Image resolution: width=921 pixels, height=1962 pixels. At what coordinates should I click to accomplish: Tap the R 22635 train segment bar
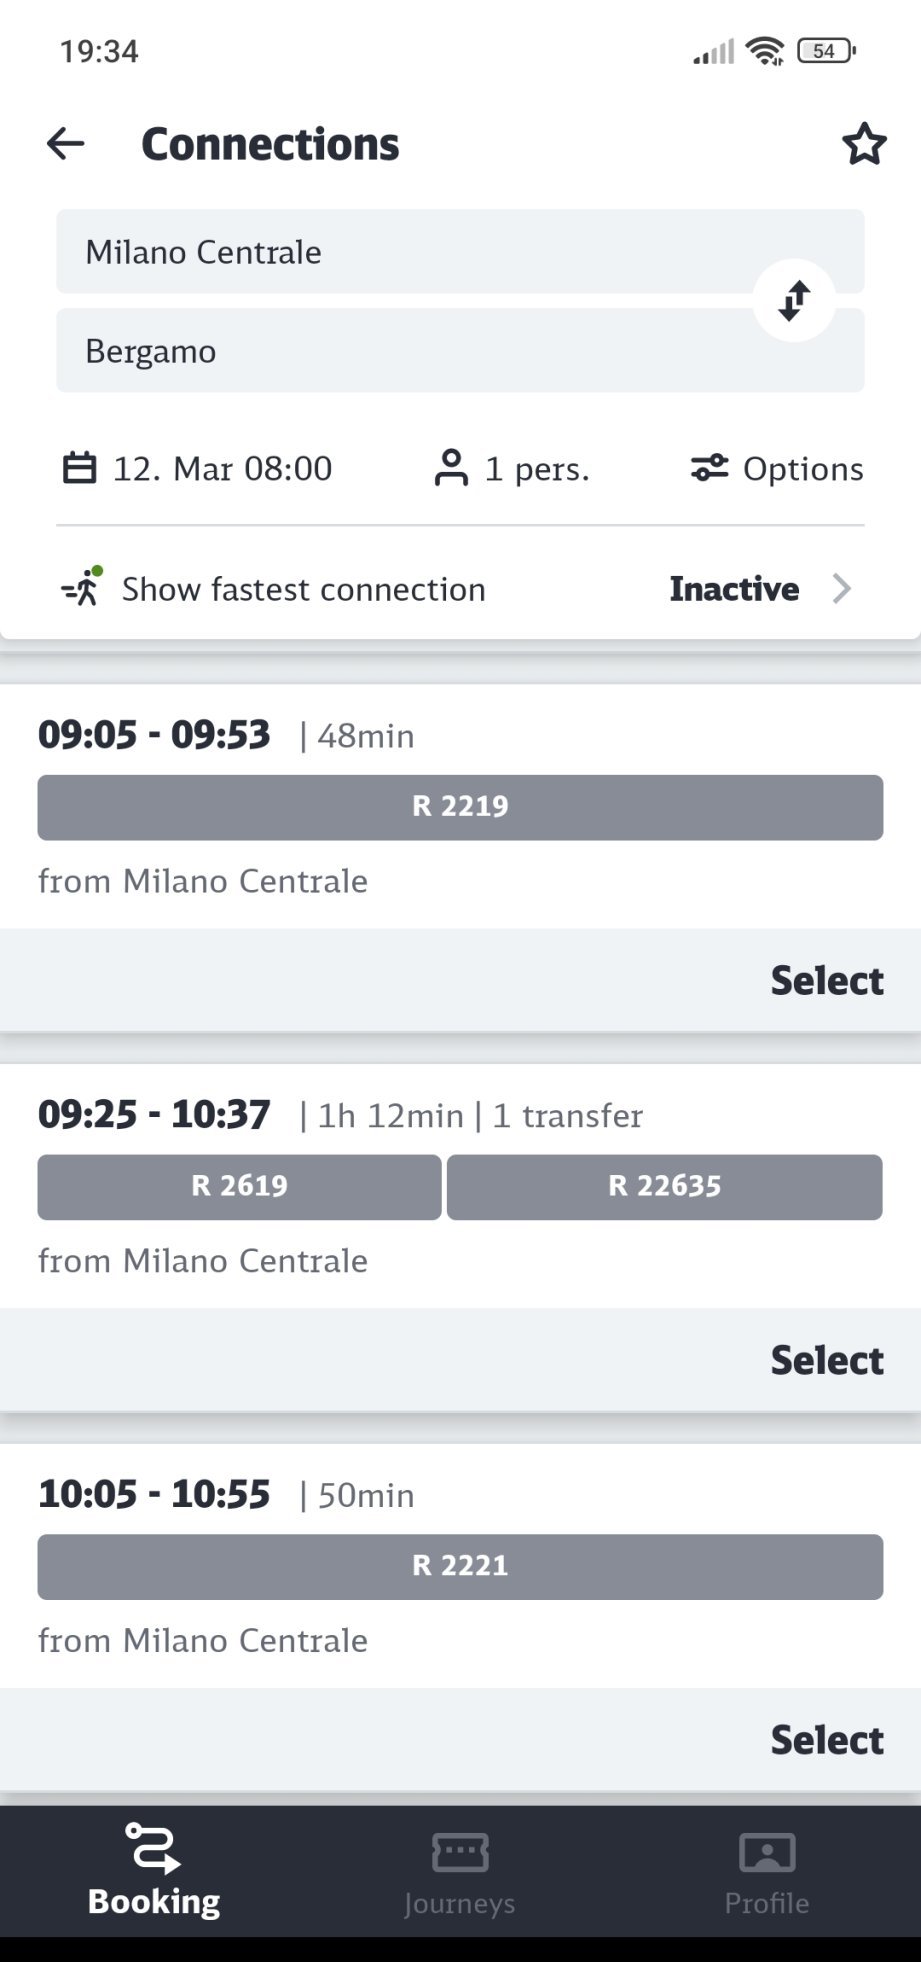pyautogui.click(x=664, y=1187)
